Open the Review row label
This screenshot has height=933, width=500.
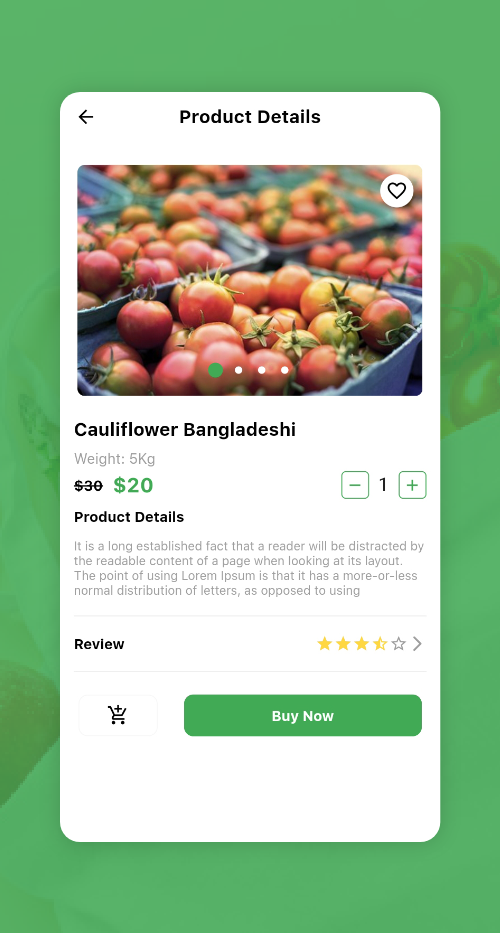pyautogui.click(x=99, y=644)
